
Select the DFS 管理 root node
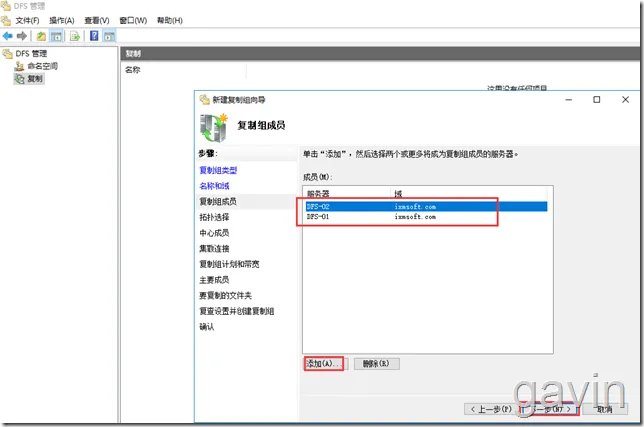click(31, 53)
